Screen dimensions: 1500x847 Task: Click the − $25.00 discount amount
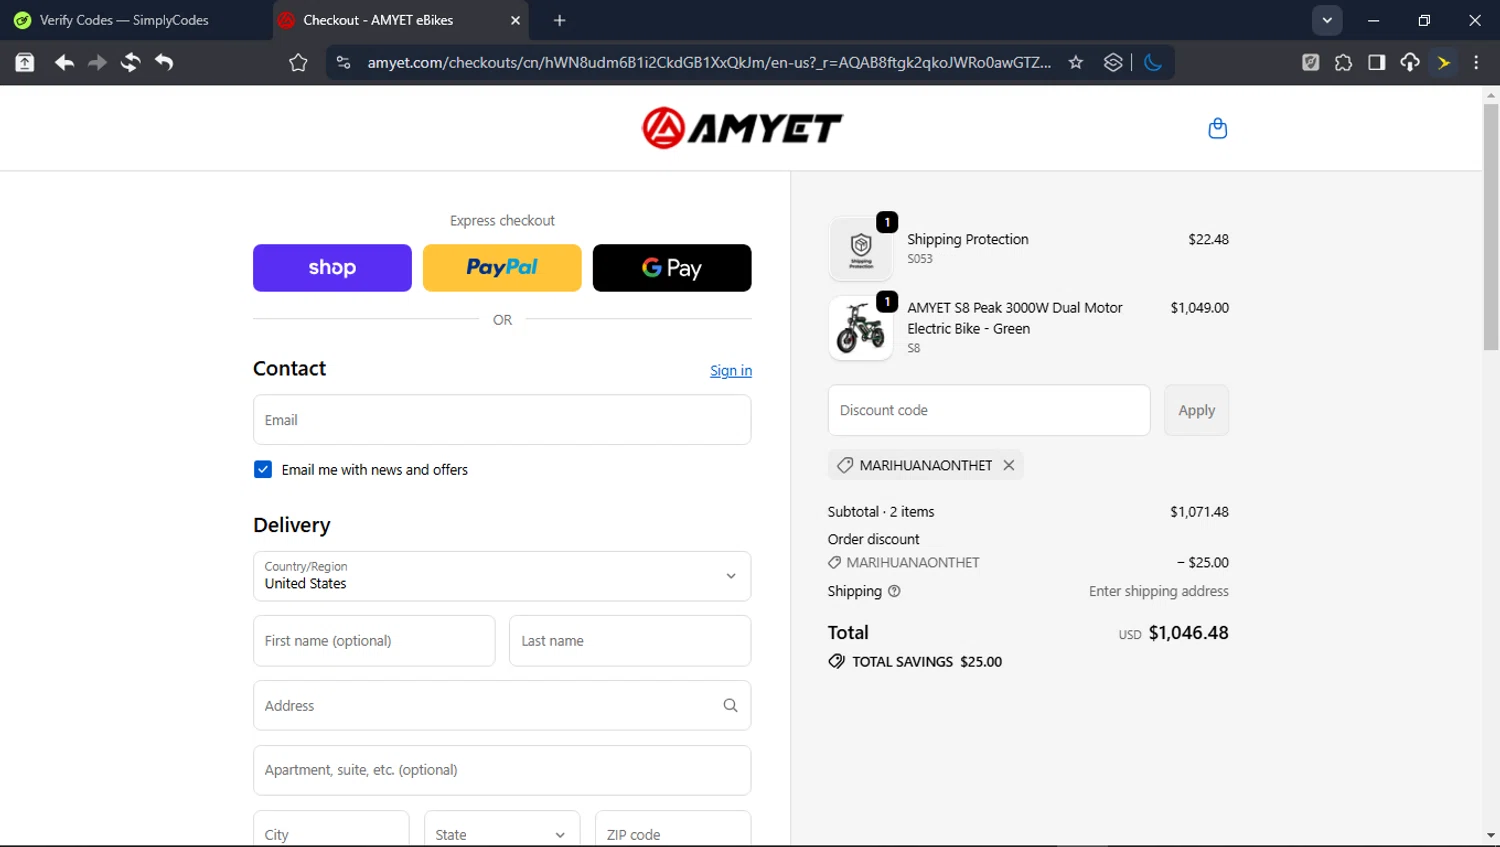pos(1203,562)
